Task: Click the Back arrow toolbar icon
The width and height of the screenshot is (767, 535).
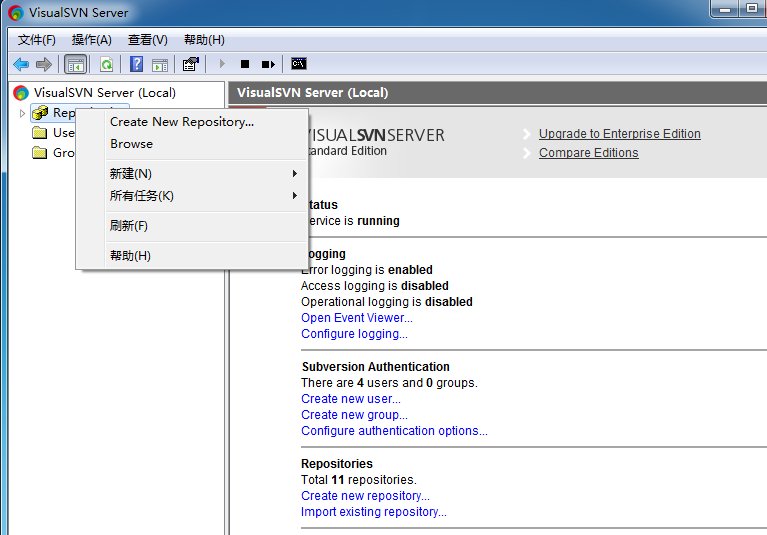Action: (21, 64)
